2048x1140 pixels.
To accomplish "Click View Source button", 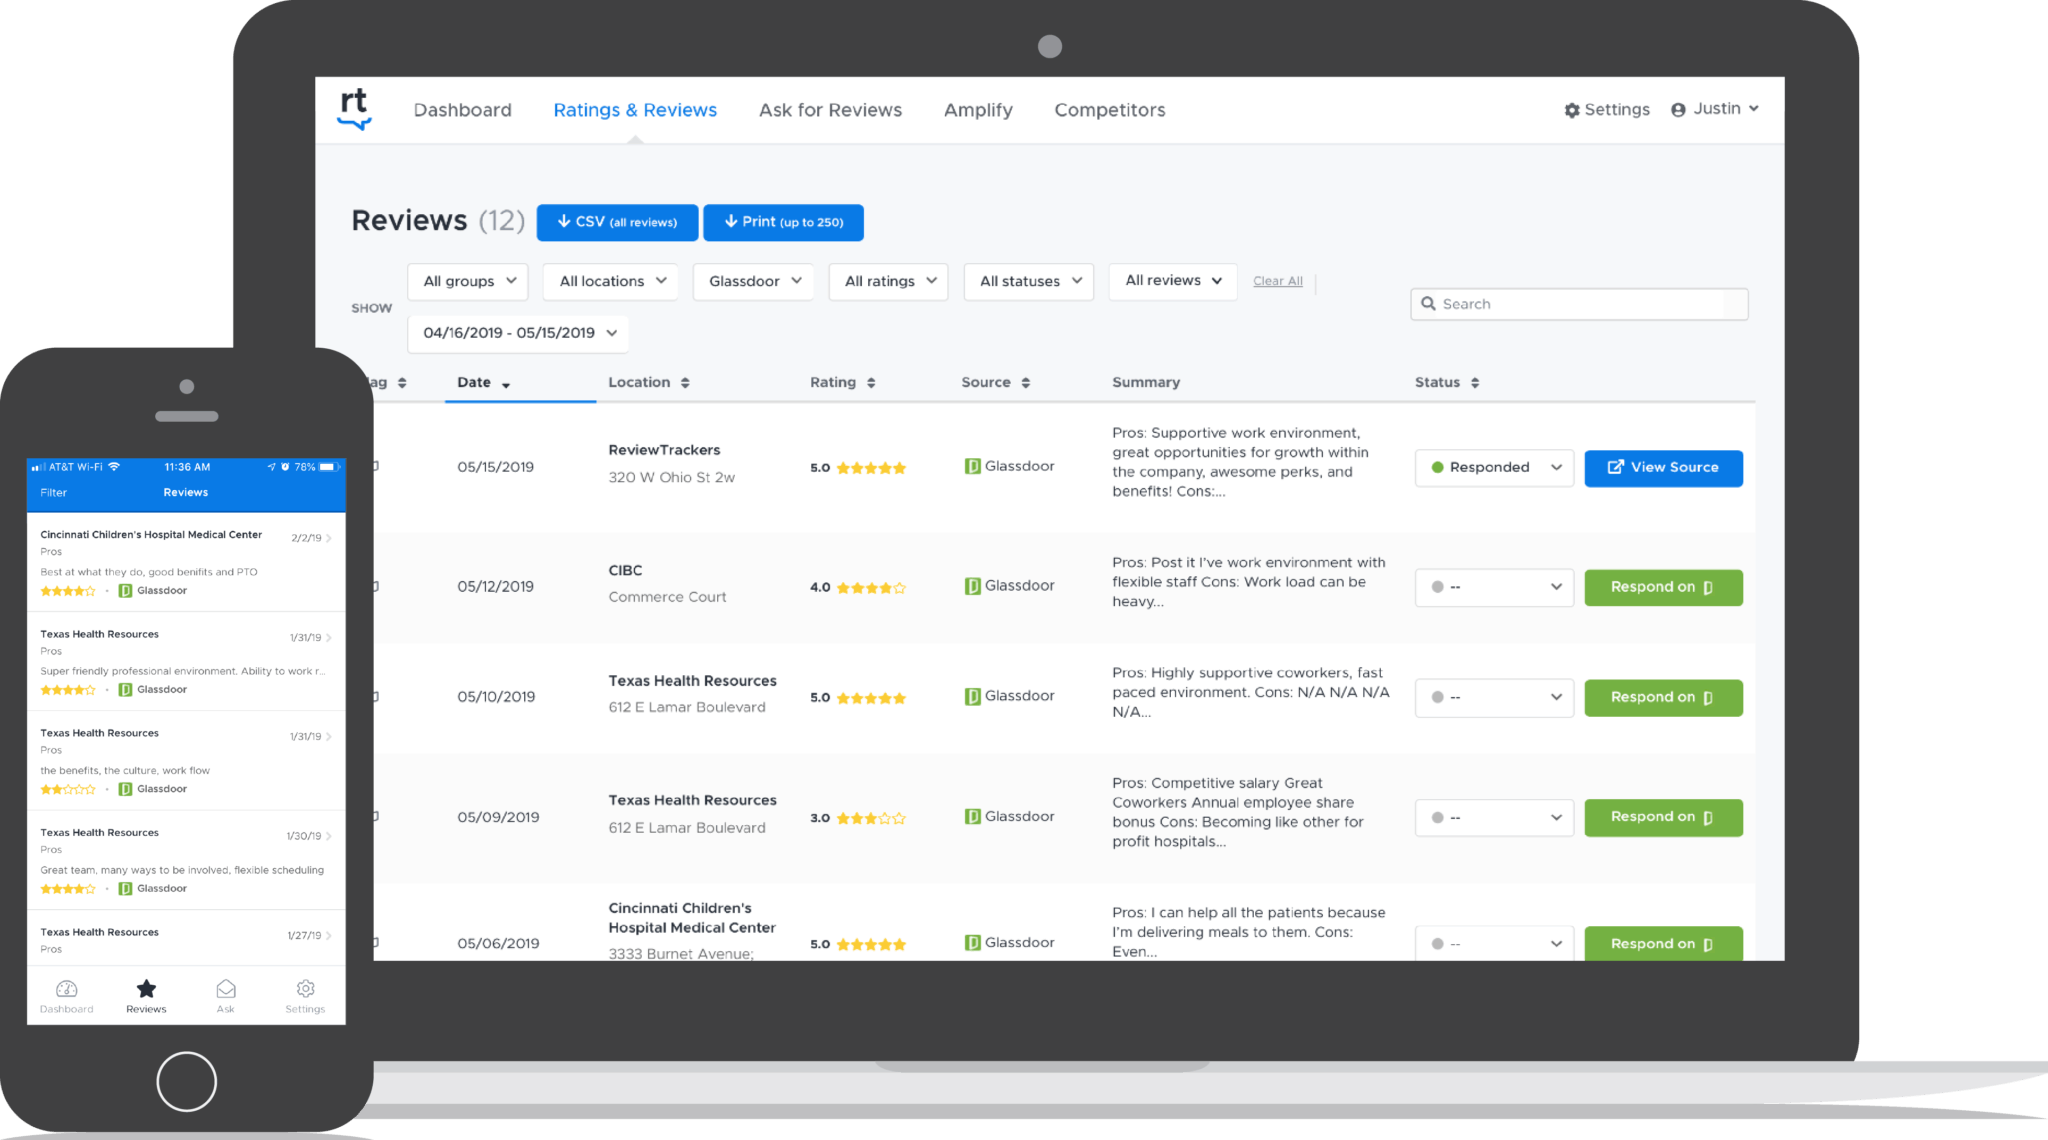I will [1664, 468].
